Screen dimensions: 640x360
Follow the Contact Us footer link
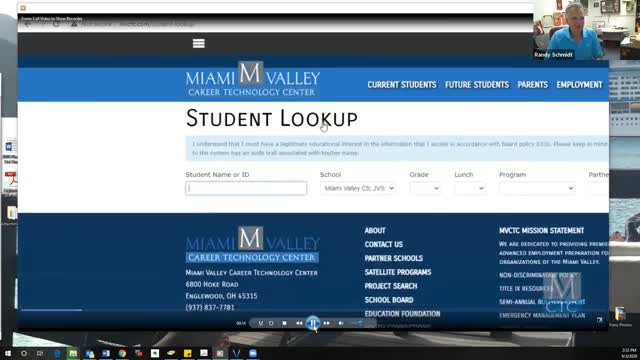(384, 244)
